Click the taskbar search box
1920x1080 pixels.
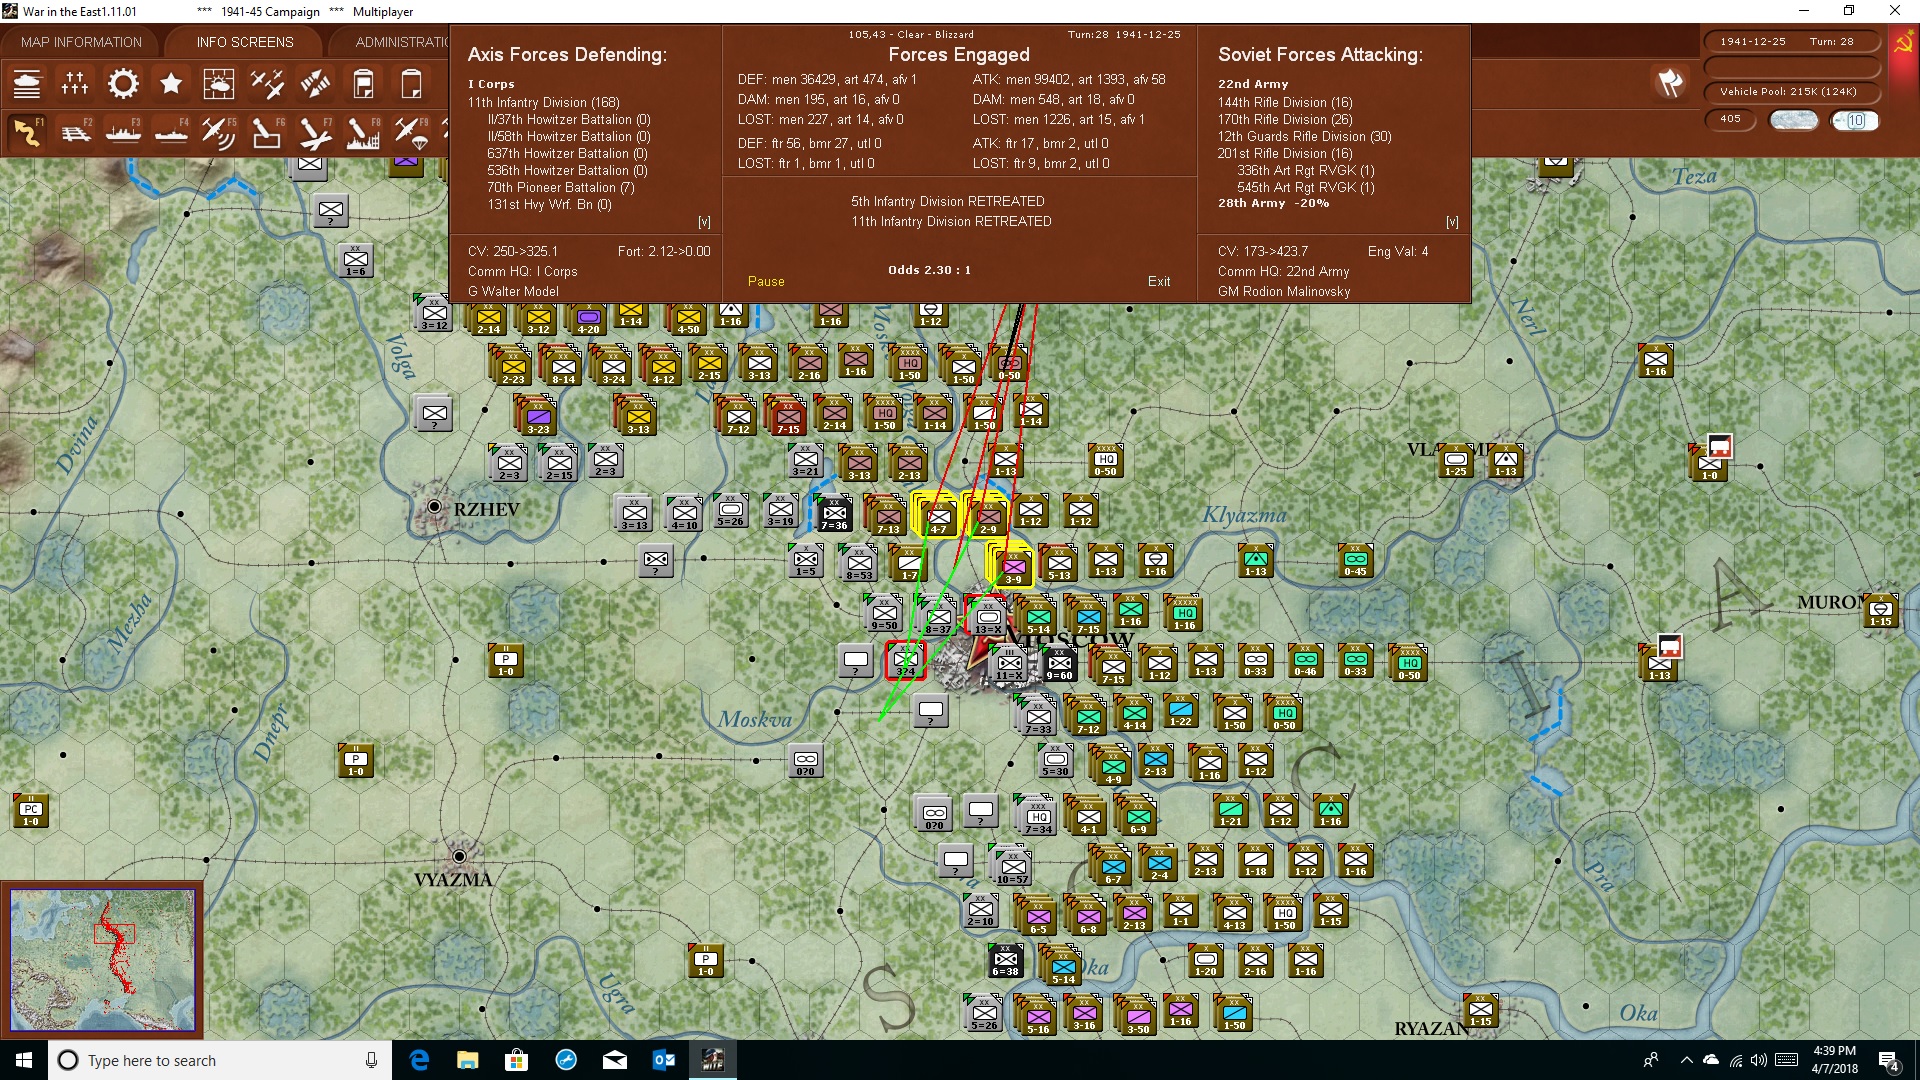pos(220,1060)
